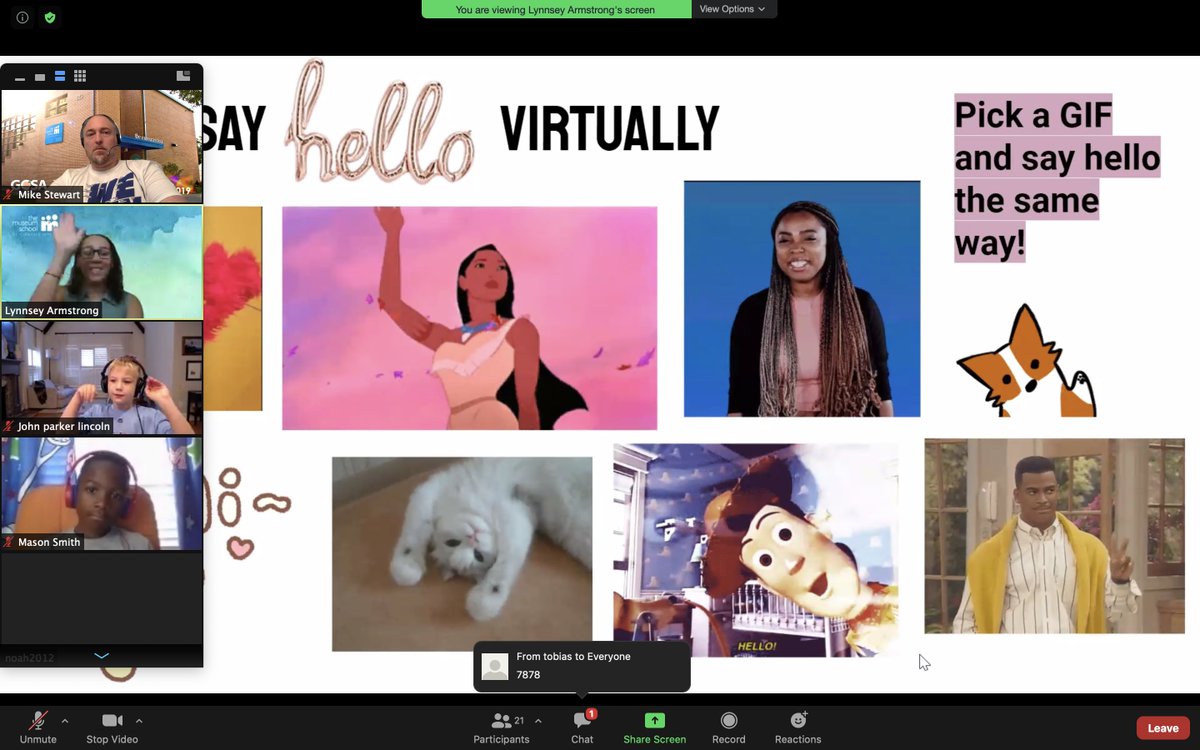Click the GIF of man in yellow sweater
Image resolution: width=1200 pixels, height=750 pixels.
click(x=1054, y=535)
